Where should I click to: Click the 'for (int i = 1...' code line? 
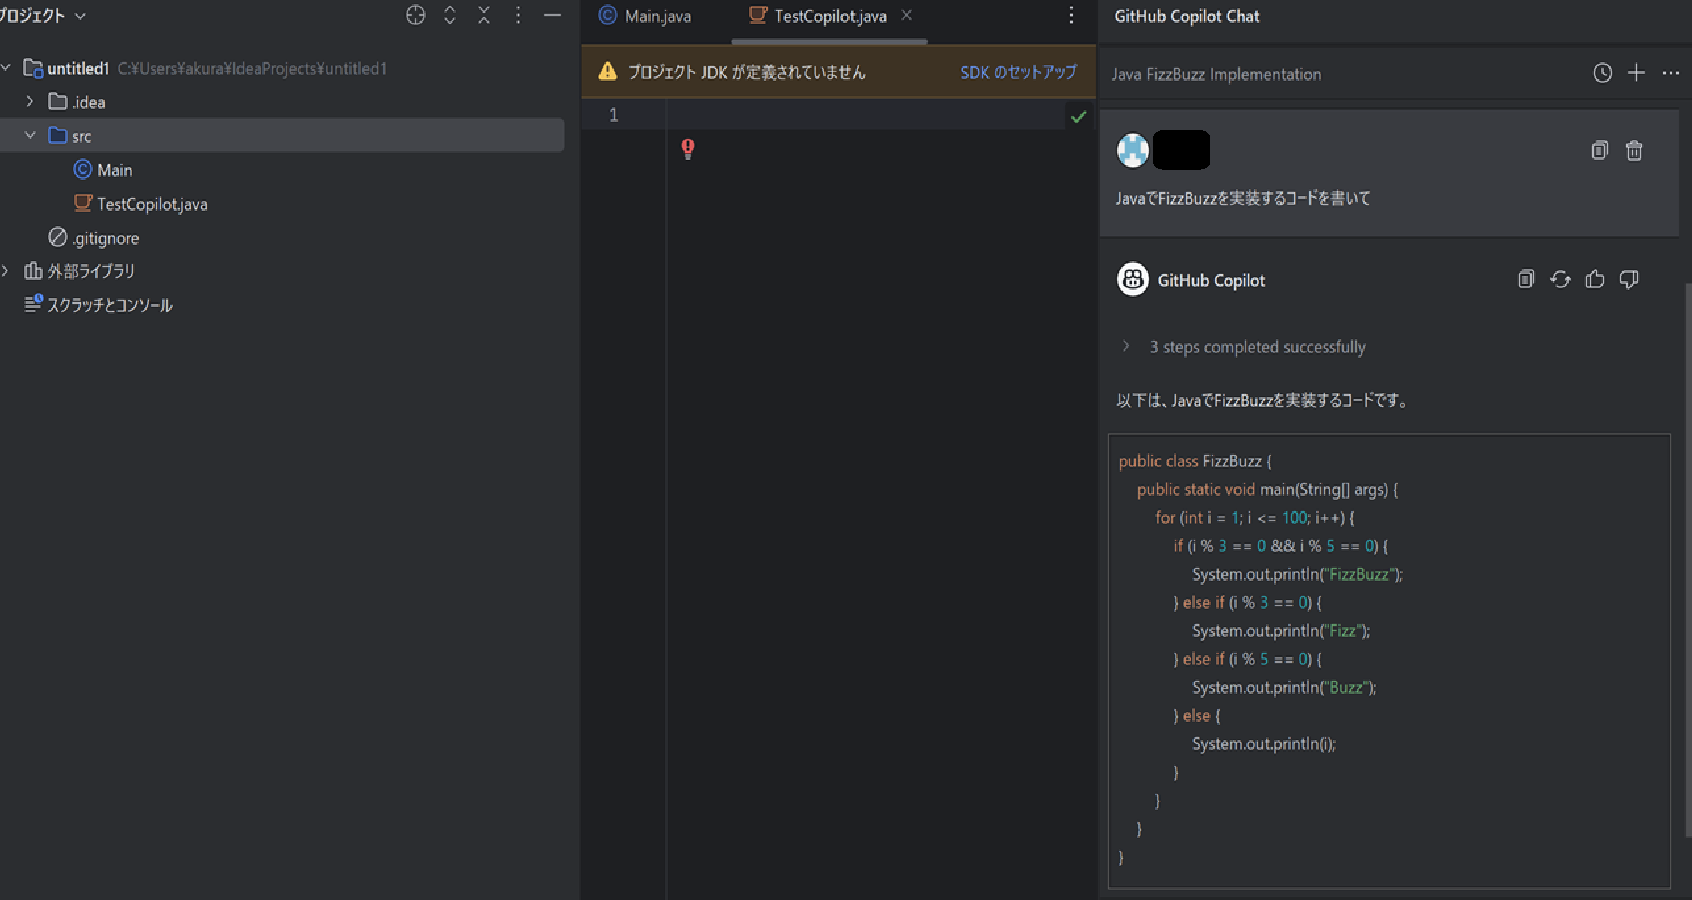coord(1255,518)
